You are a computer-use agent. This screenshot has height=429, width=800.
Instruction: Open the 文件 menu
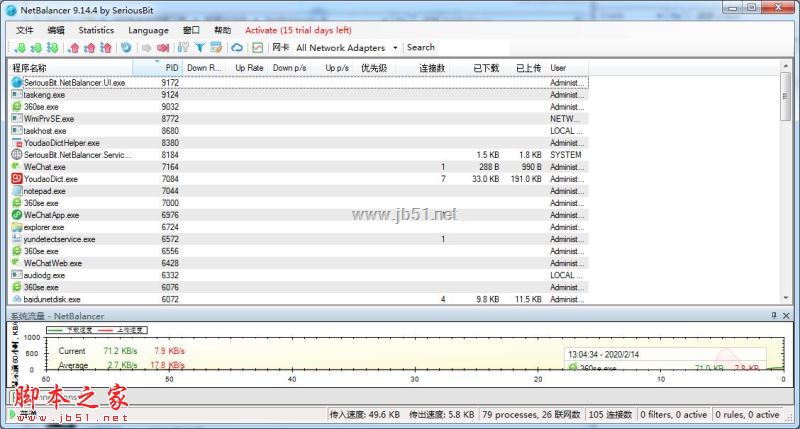click(x=24, y=30)
